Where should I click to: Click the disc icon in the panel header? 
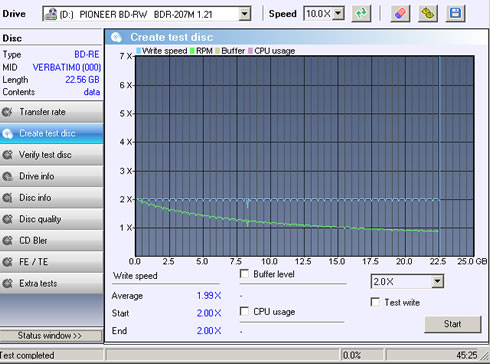[x=116, y=37]
